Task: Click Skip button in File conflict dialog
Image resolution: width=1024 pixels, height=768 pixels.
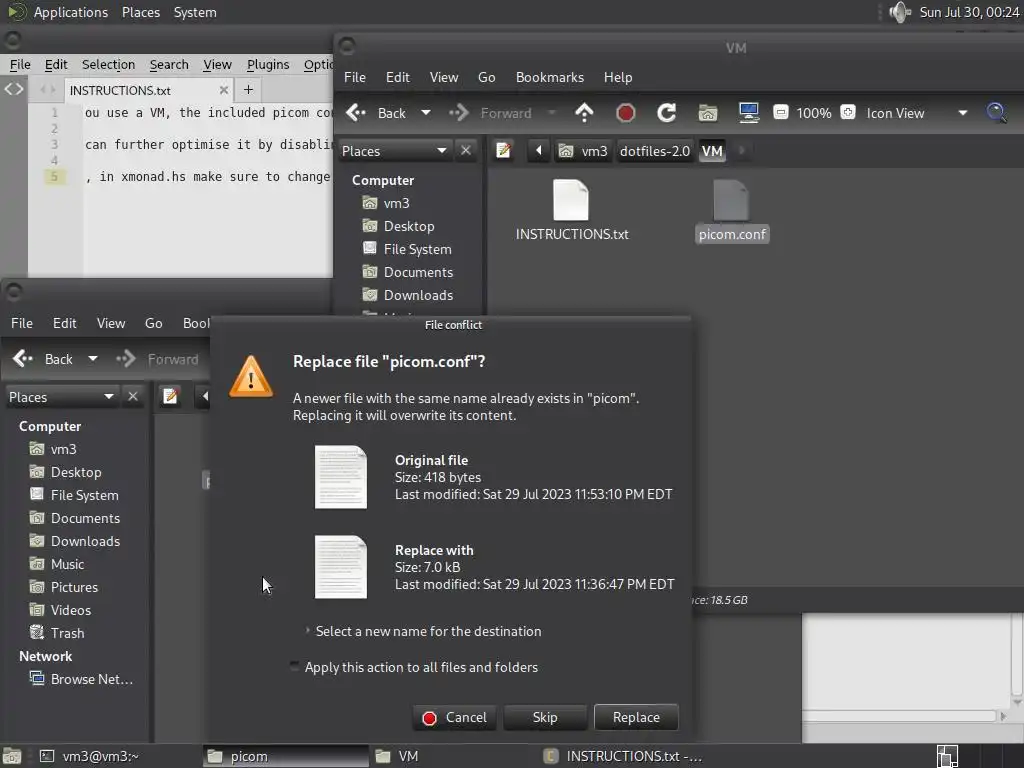Action: click(545, 717)
